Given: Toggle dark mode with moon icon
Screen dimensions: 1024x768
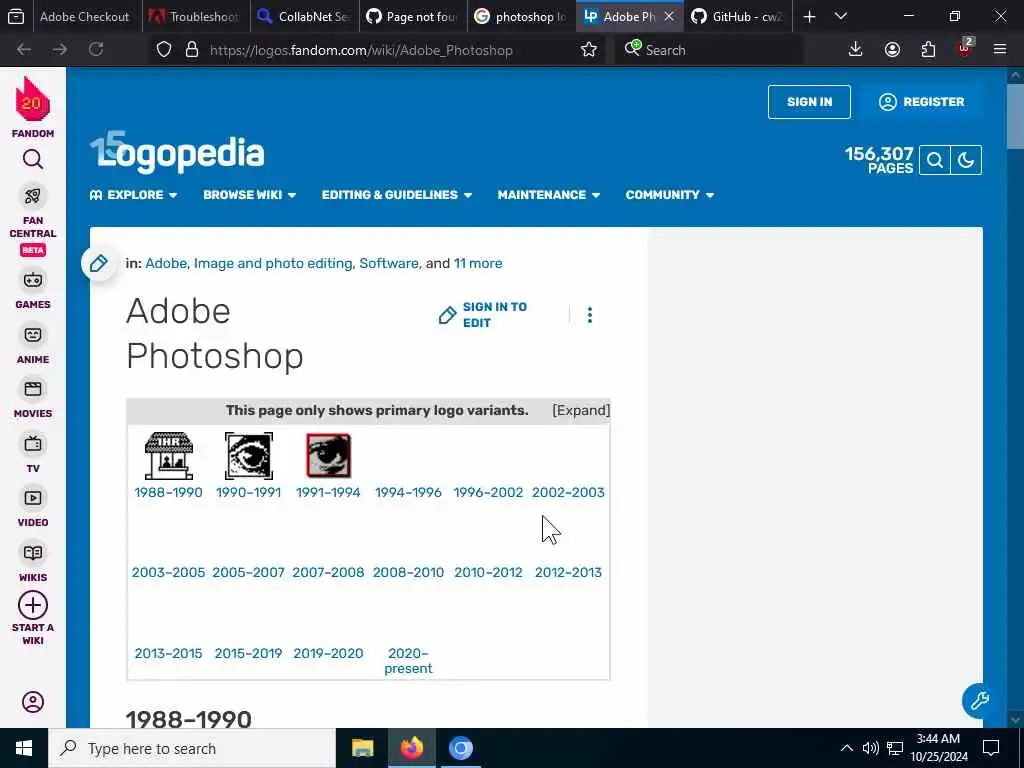Looking at the screenshot, I should tap(966, 160).
